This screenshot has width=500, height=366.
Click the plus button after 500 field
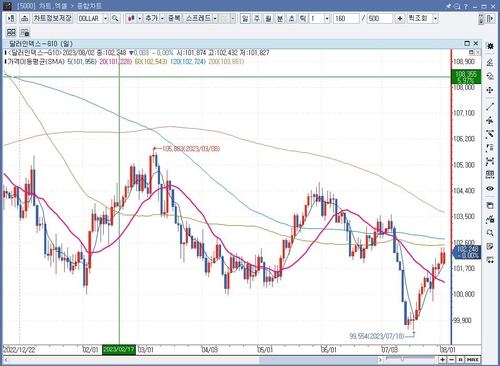400,19
